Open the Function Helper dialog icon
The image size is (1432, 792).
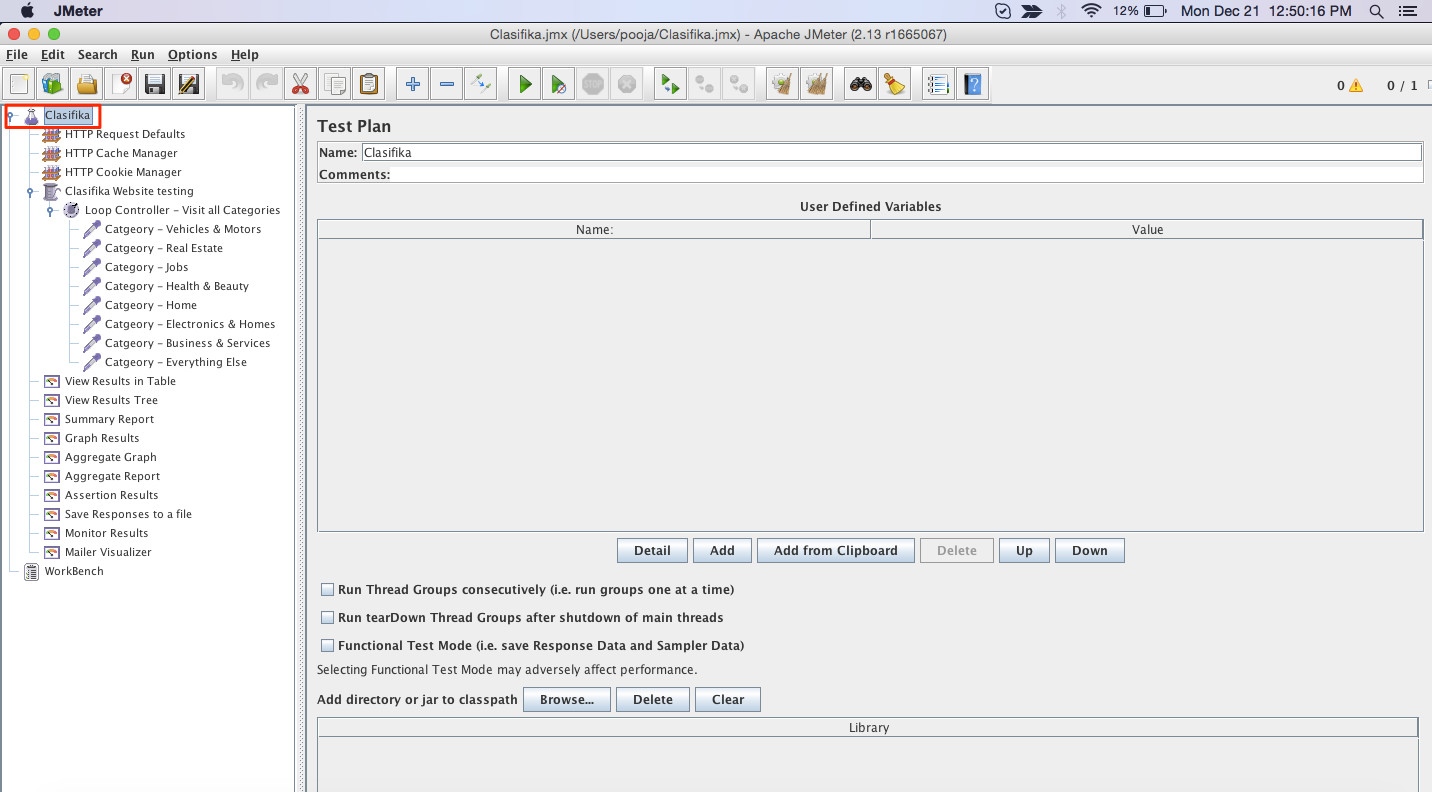click(x=937, y=84)
